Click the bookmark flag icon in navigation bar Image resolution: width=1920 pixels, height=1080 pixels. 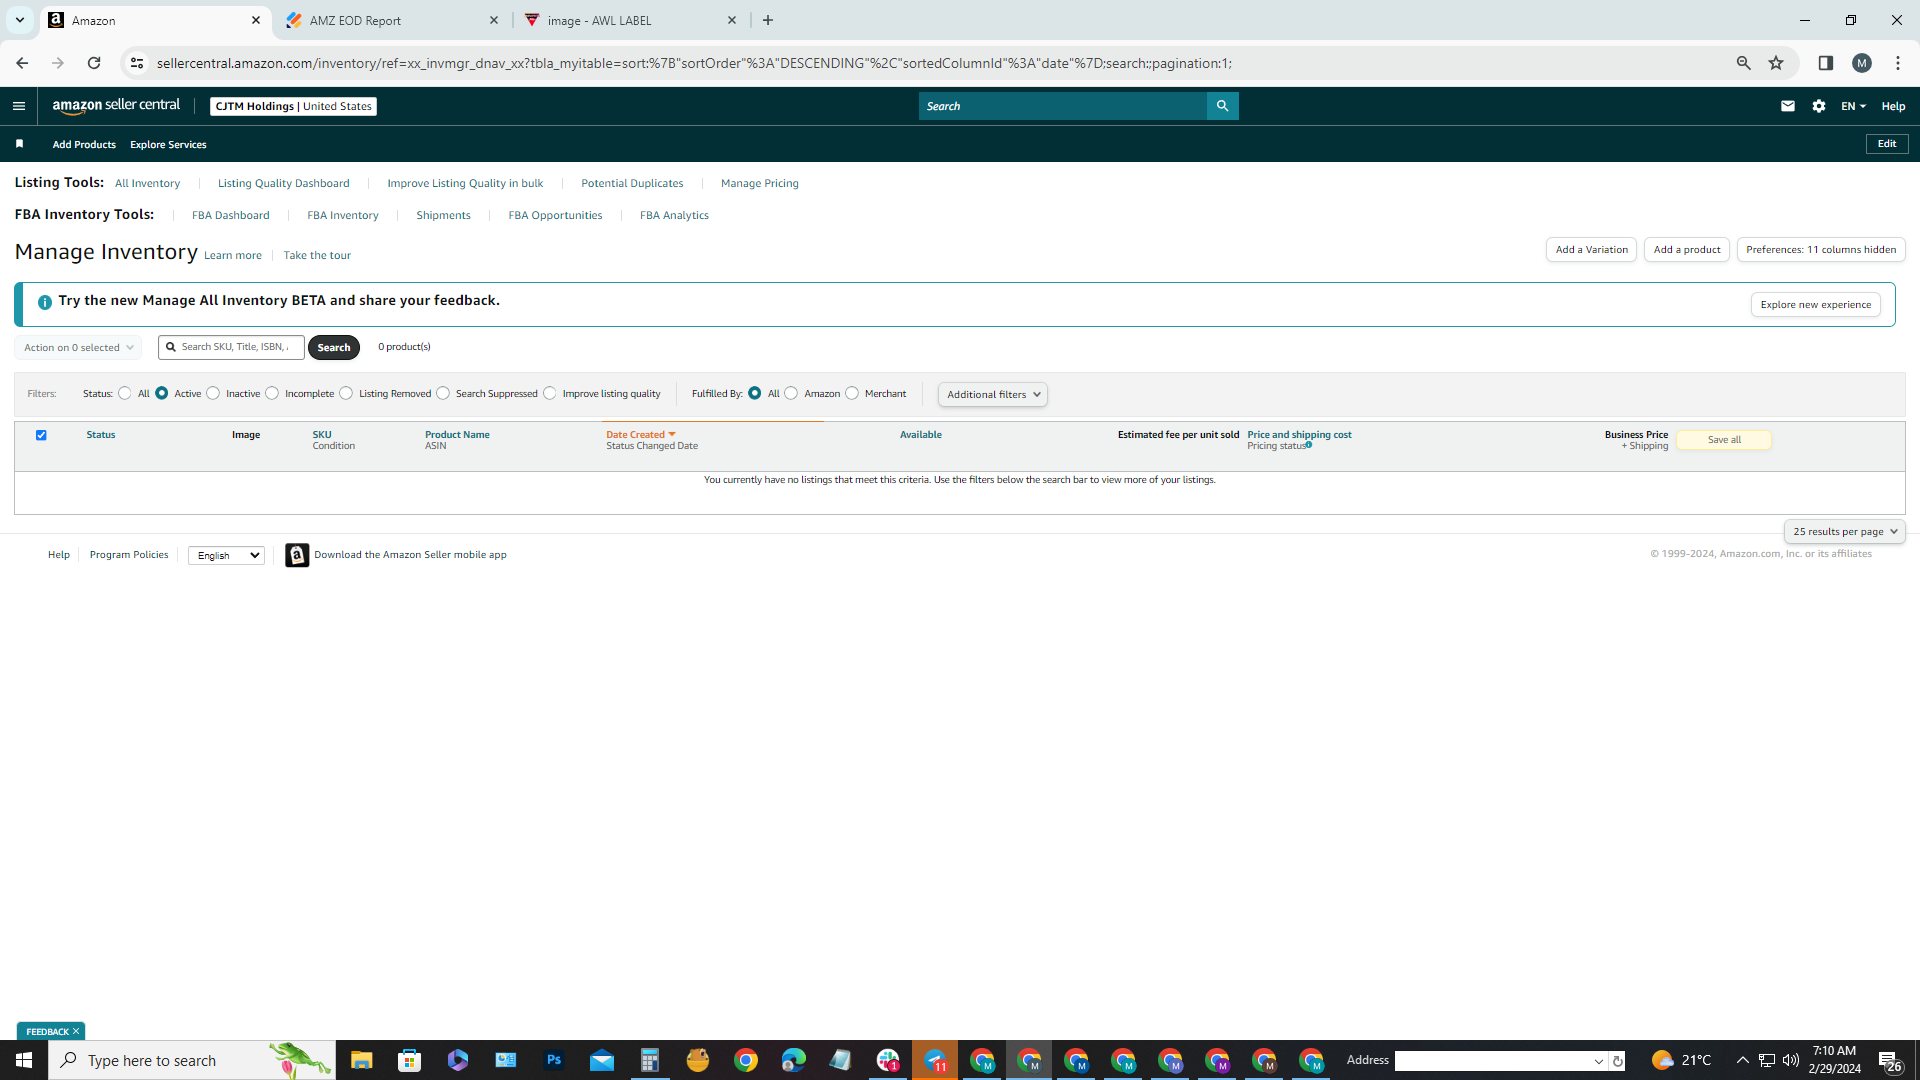19,144
